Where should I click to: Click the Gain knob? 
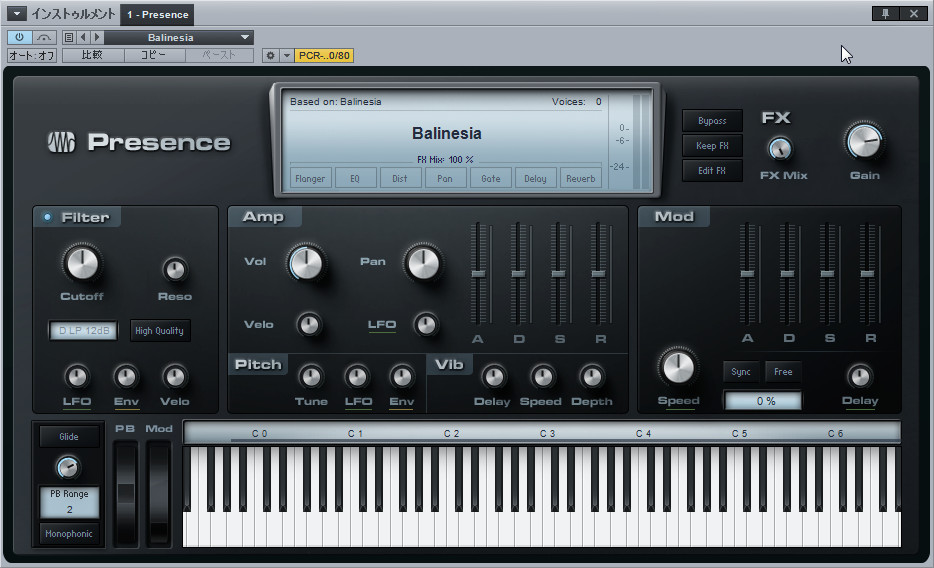click(x=864, y=141)
